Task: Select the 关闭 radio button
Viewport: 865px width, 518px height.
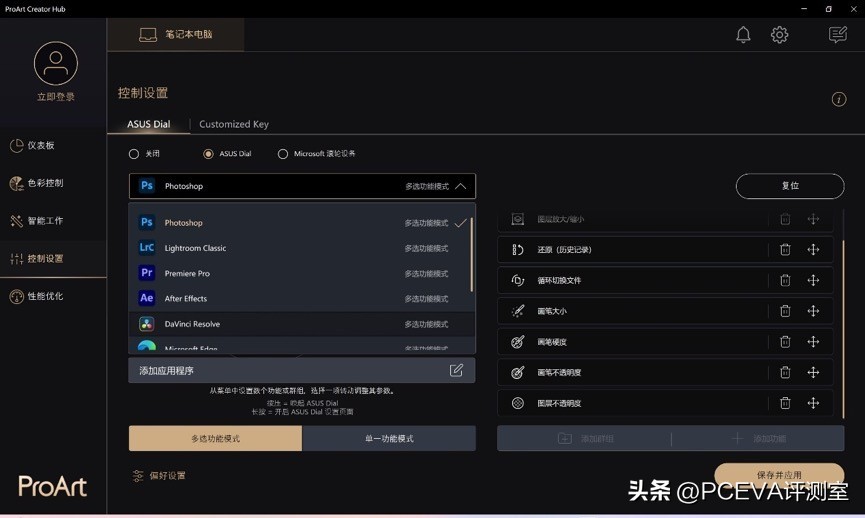Action: 134,154
